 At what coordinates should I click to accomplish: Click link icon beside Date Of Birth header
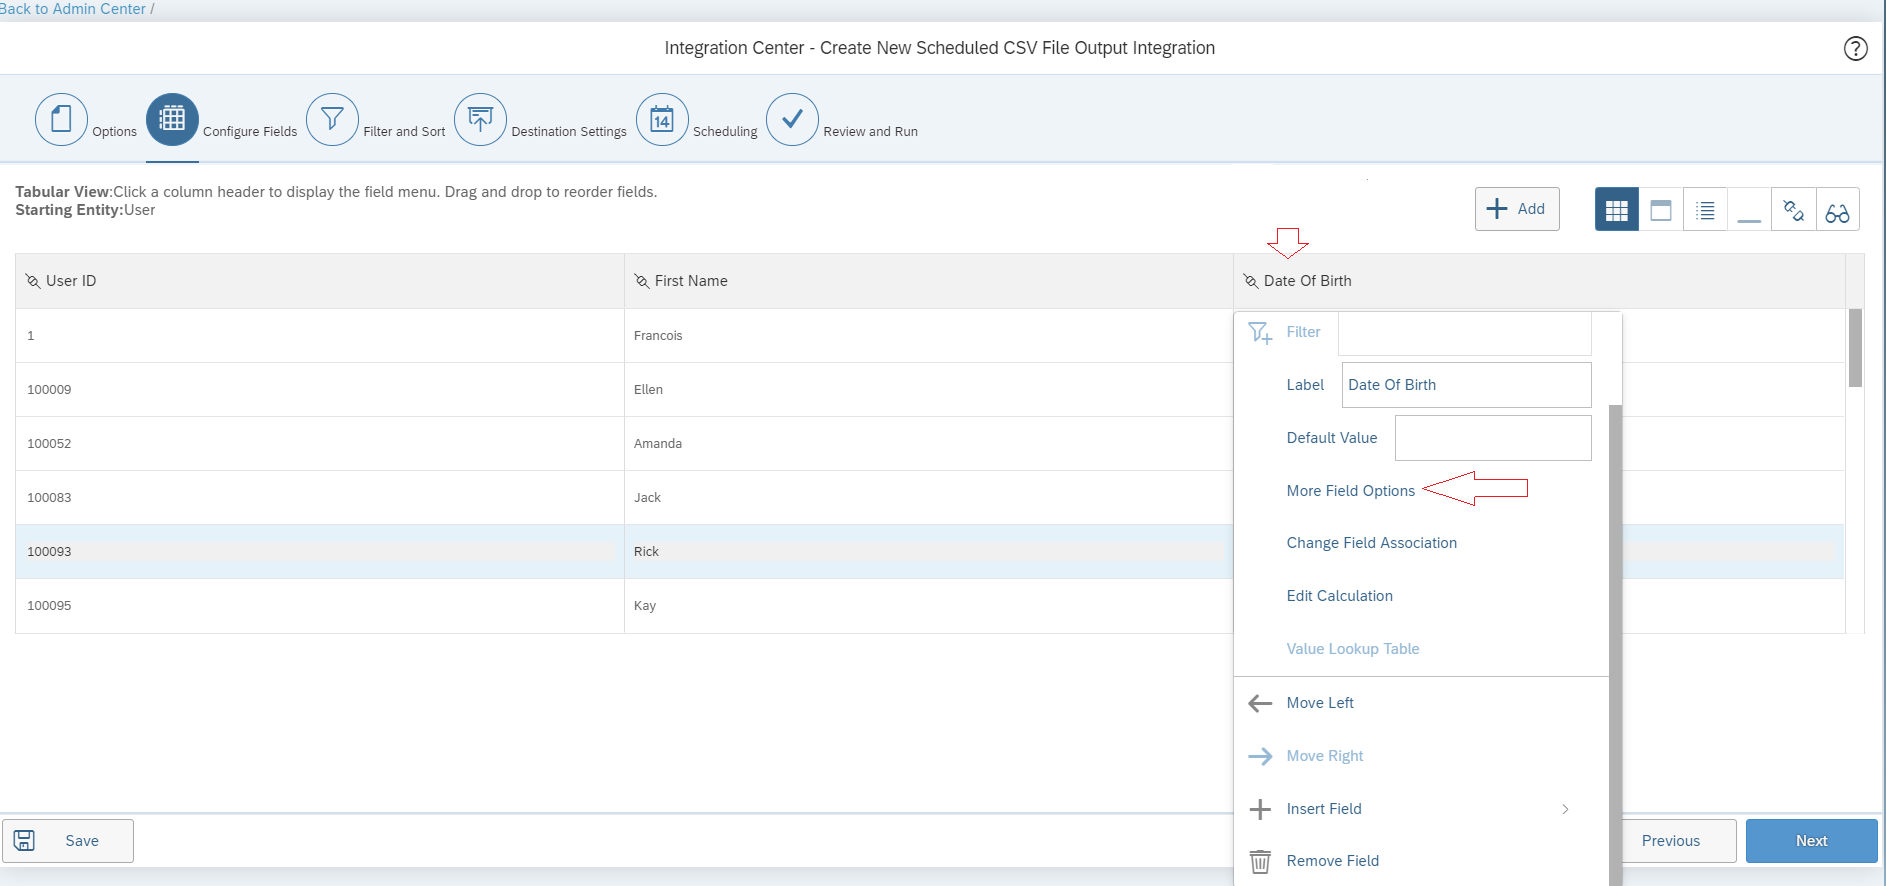point(1251,281)
